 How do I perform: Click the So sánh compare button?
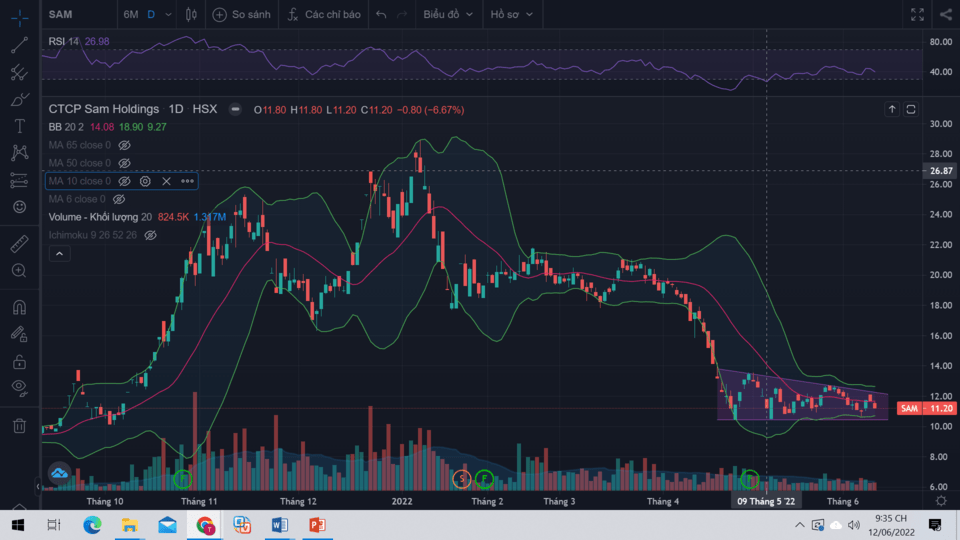coord(243,15)
